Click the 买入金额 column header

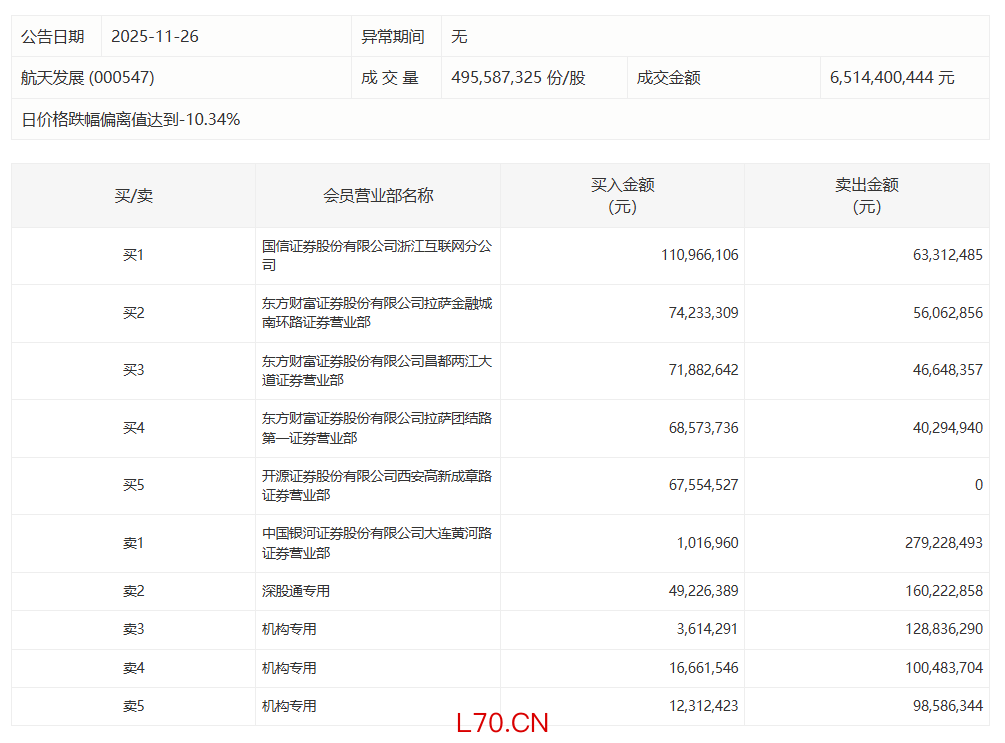point(622,195)
